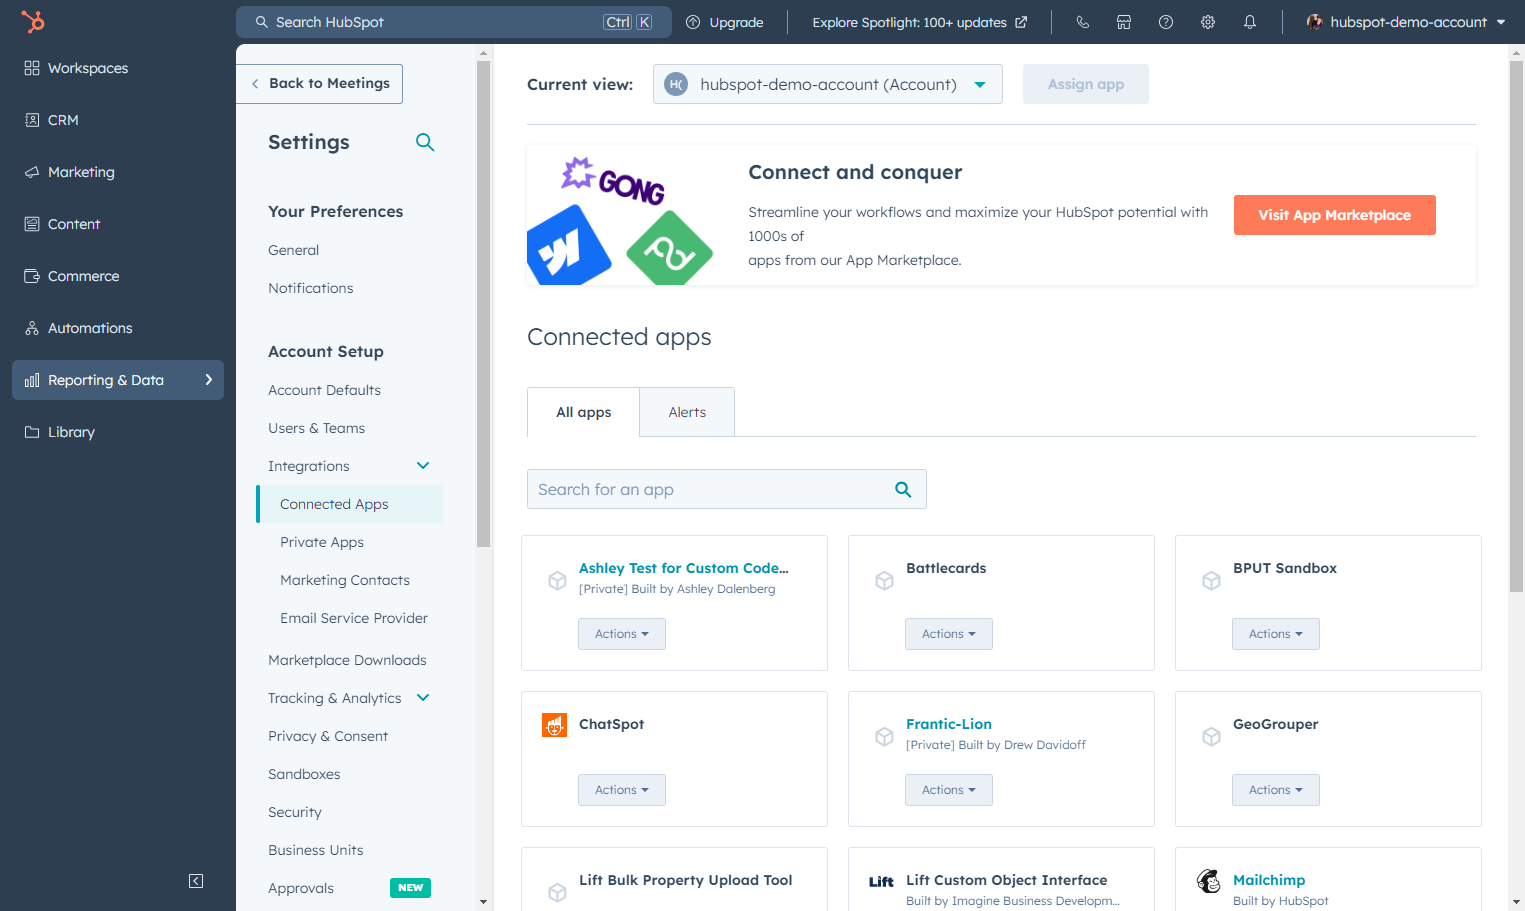
Task: Collapse the left navigation sidebar
Action: pyautogui.click(x=196, y=881)
